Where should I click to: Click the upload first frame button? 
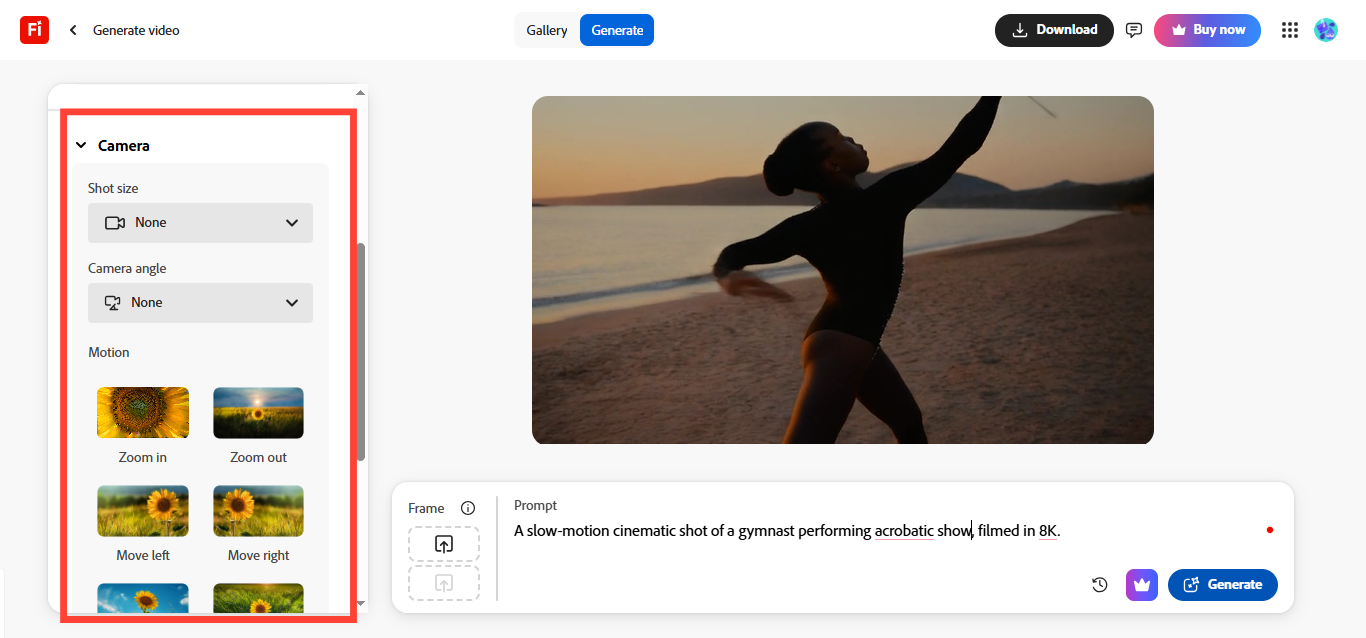pos(443,544)
